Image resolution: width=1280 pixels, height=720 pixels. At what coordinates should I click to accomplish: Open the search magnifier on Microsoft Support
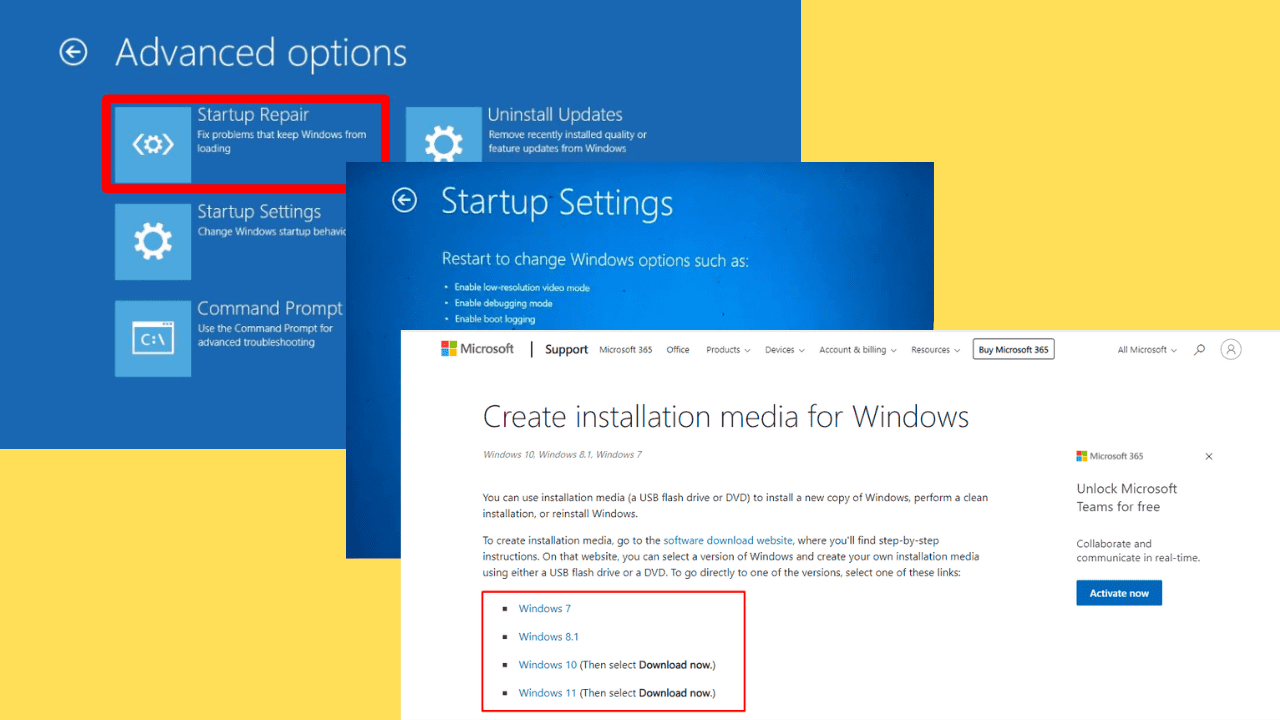click(x=1199, y=350)
